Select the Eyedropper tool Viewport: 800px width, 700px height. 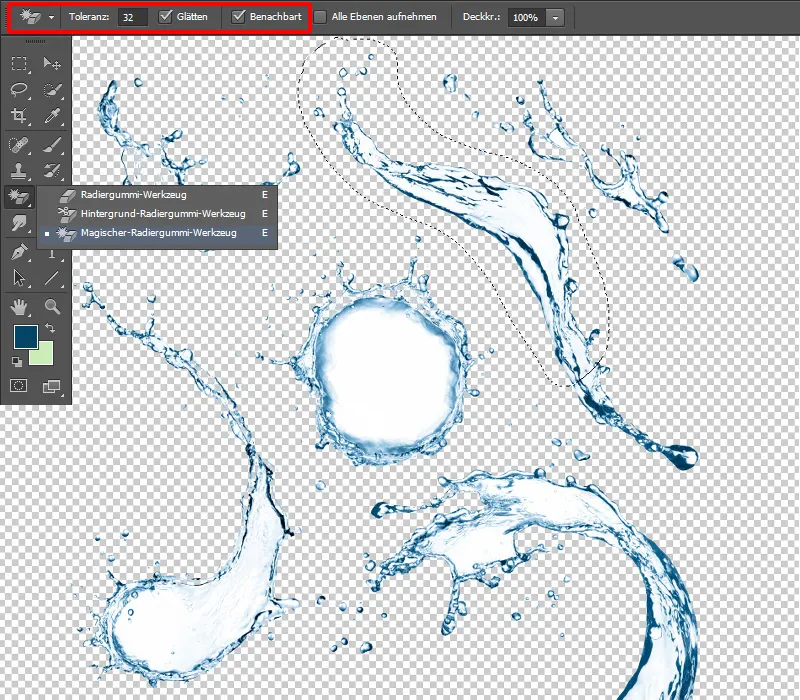point(52,116)
